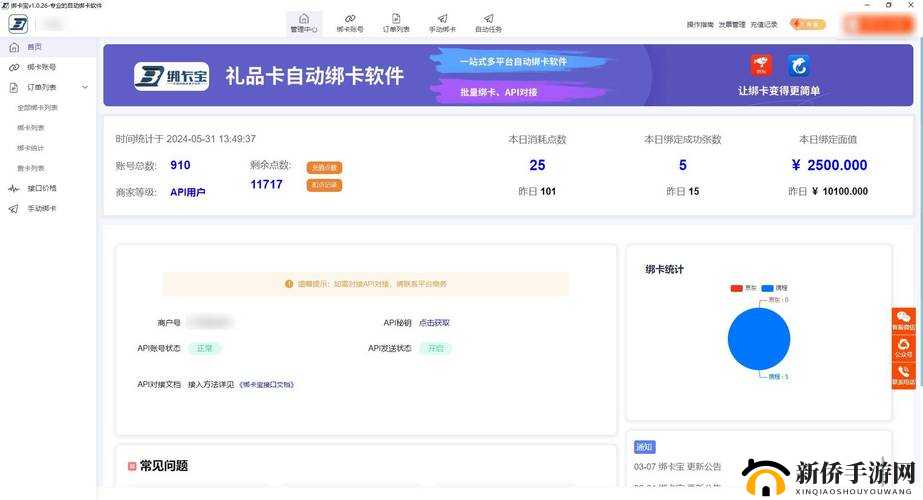Image resolution: width=923 pixels, height=500 pixels.
Task: Open the 公众号 floating button
Action: pyautogui.click(x=904, y=348)
